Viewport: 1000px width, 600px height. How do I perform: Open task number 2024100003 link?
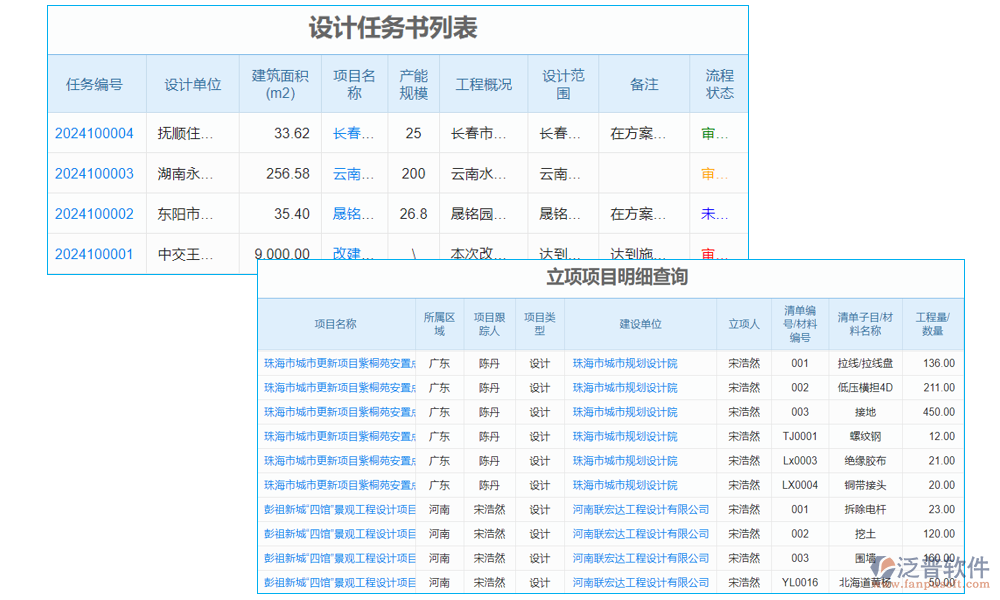point(95,172)
